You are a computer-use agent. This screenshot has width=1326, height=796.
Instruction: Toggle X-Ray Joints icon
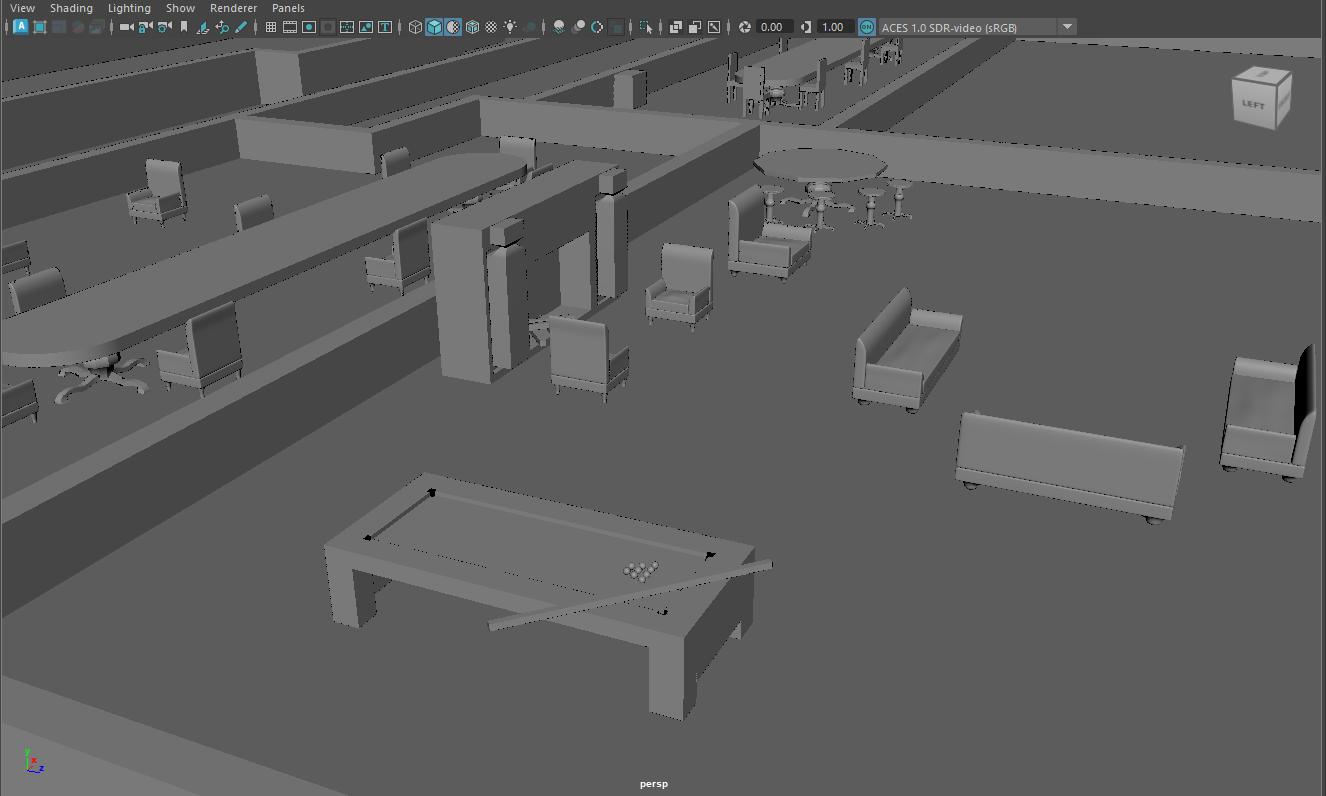coord(713,27)
